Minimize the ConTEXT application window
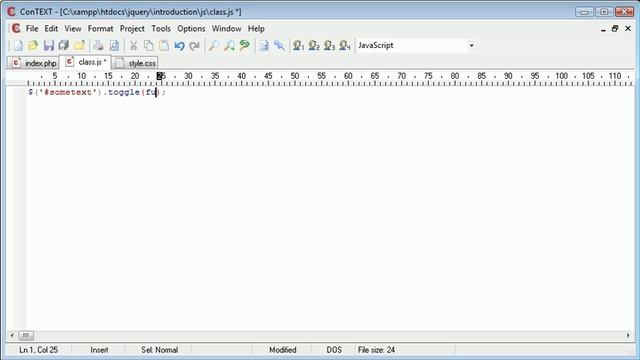This screenshot has width=640, height=360. click(584, 12)
